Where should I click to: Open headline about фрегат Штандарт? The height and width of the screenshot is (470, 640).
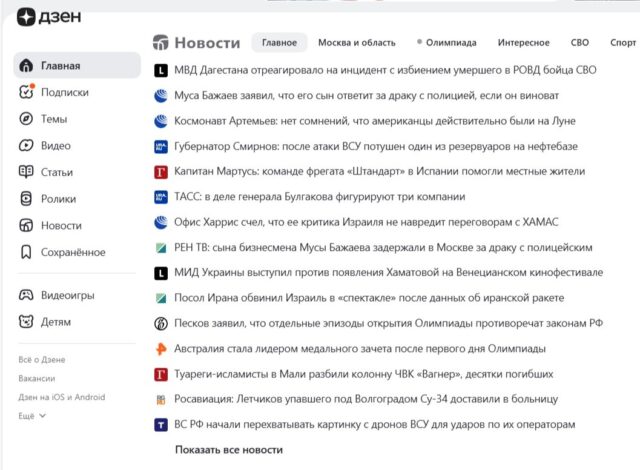point(379,171)
